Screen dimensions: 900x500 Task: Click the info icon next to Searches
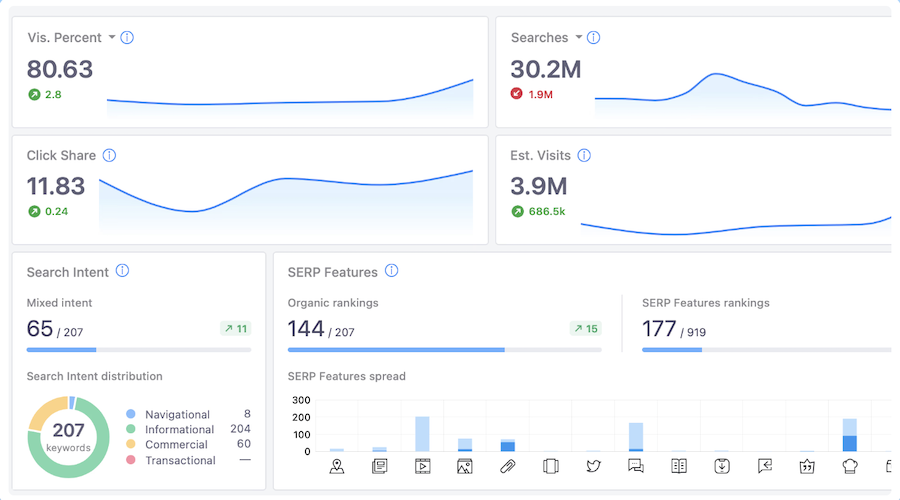click(593, 37)
